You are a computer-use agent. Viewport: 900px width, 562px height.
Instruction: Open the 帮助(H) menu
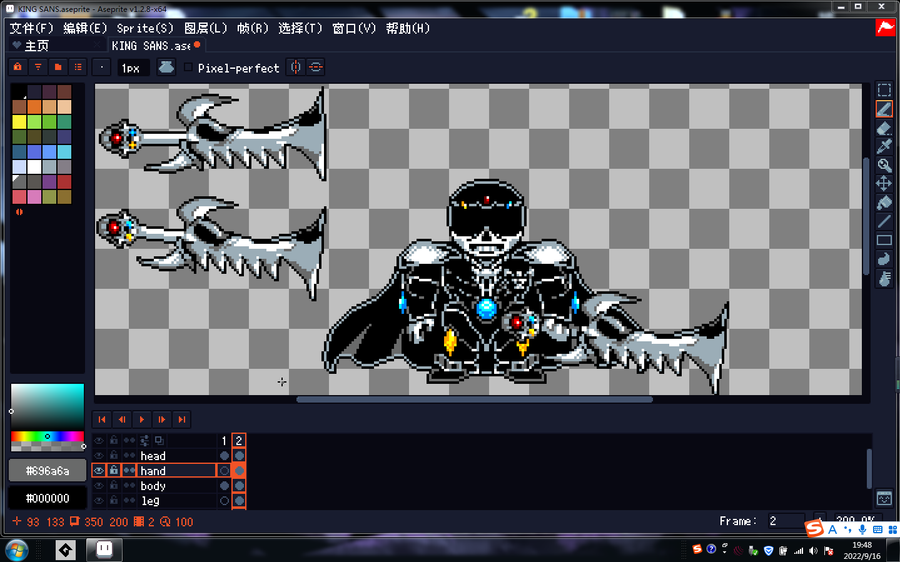[x=408, y=28]
